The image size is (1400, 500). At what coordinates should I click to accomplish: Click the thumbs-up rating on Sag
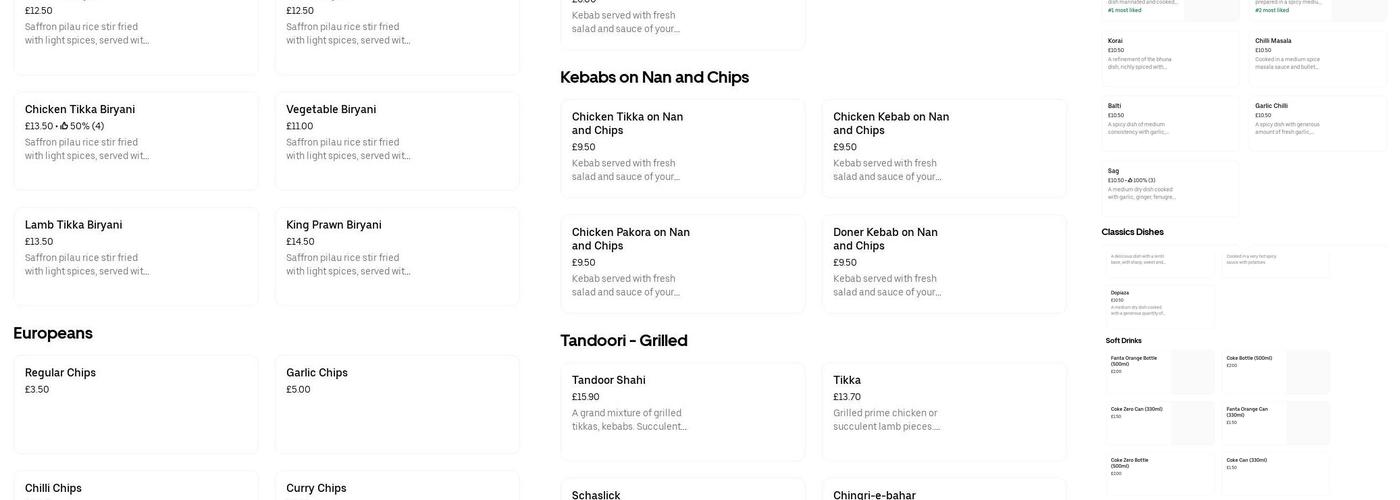(x=1131, y=180)
